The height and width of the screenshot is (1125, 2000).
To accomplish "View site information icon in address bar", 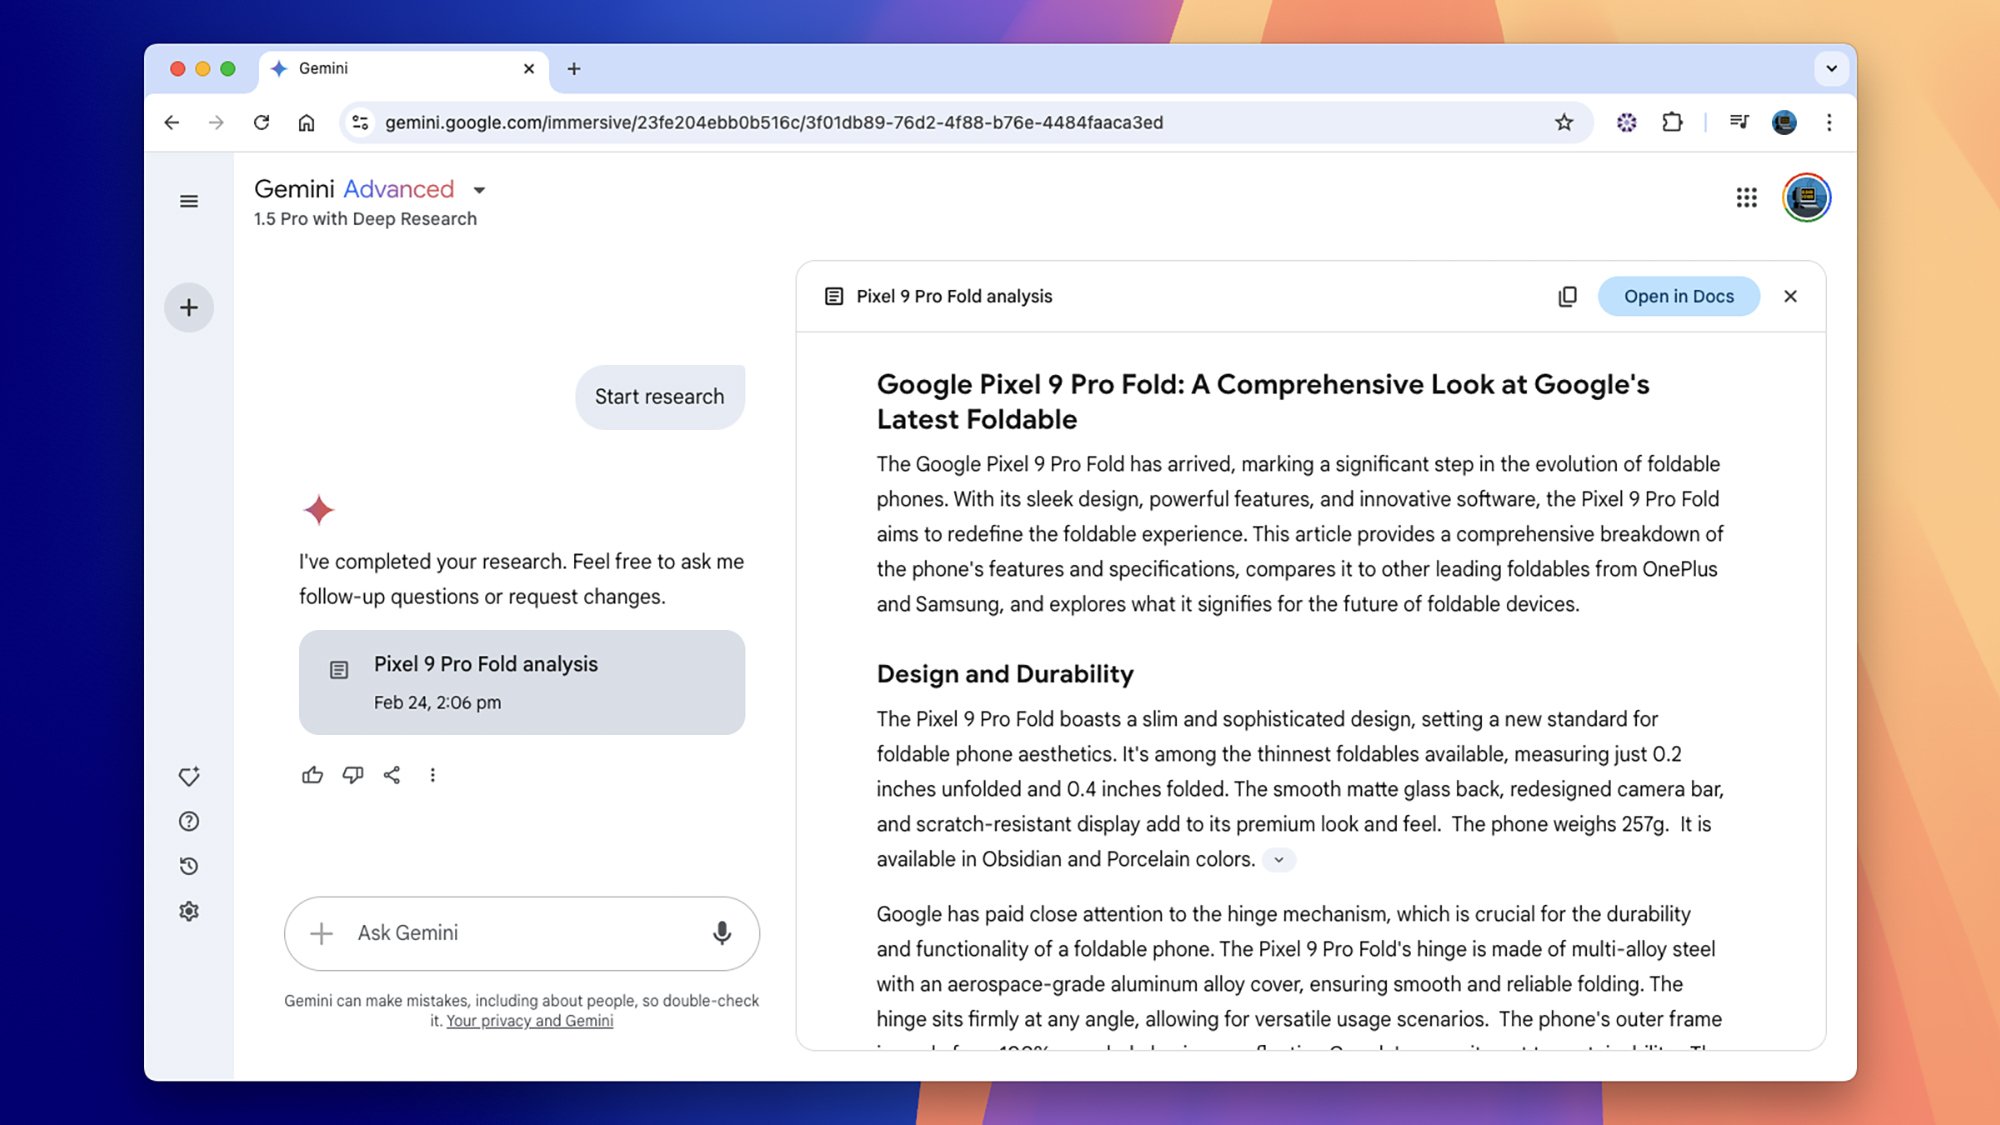I will [x=360, y=123].
